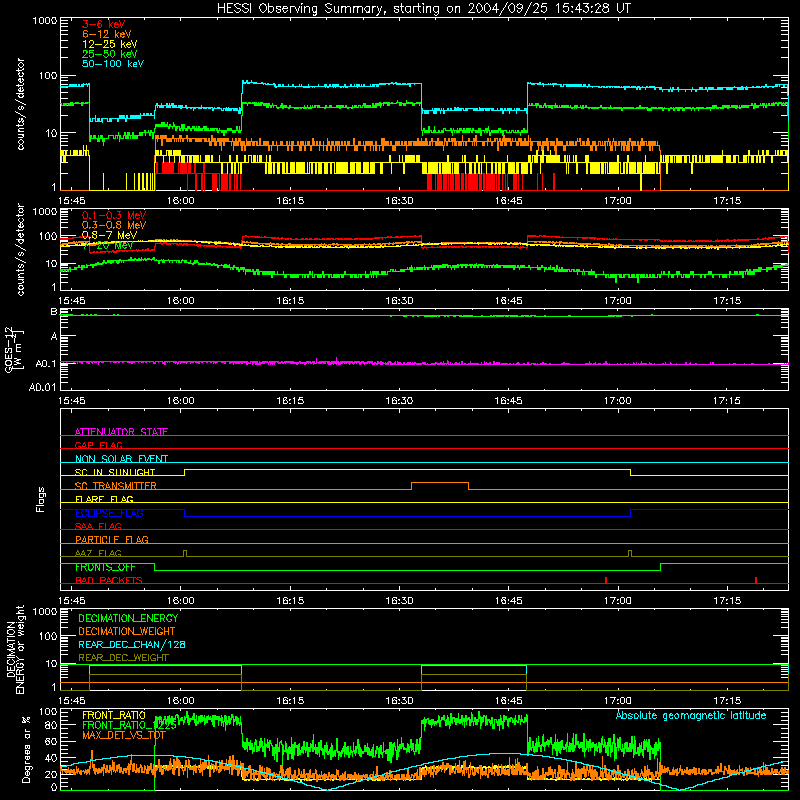The width and height of the screenshot is (800, 800).
Task: Click the AAZ_FLAG label
Action: (x=98, y=553)
